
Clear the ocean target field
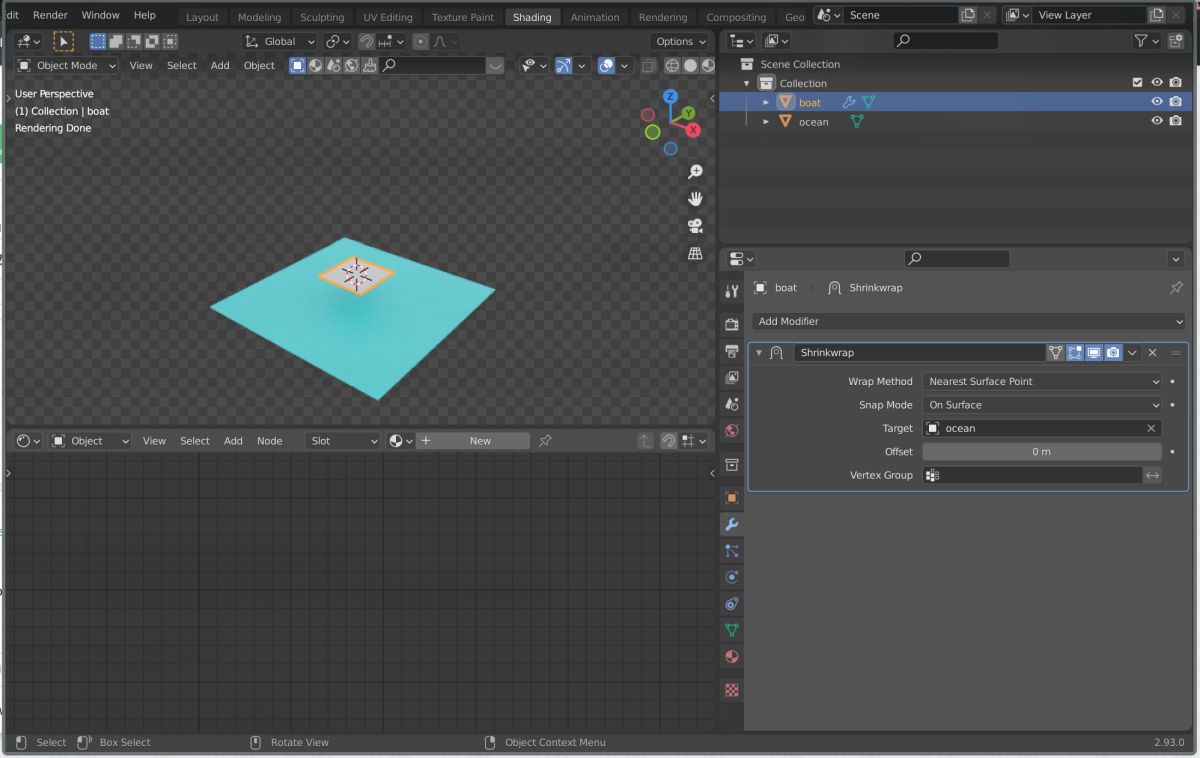pyautogui.click(x=1151, y=428)
